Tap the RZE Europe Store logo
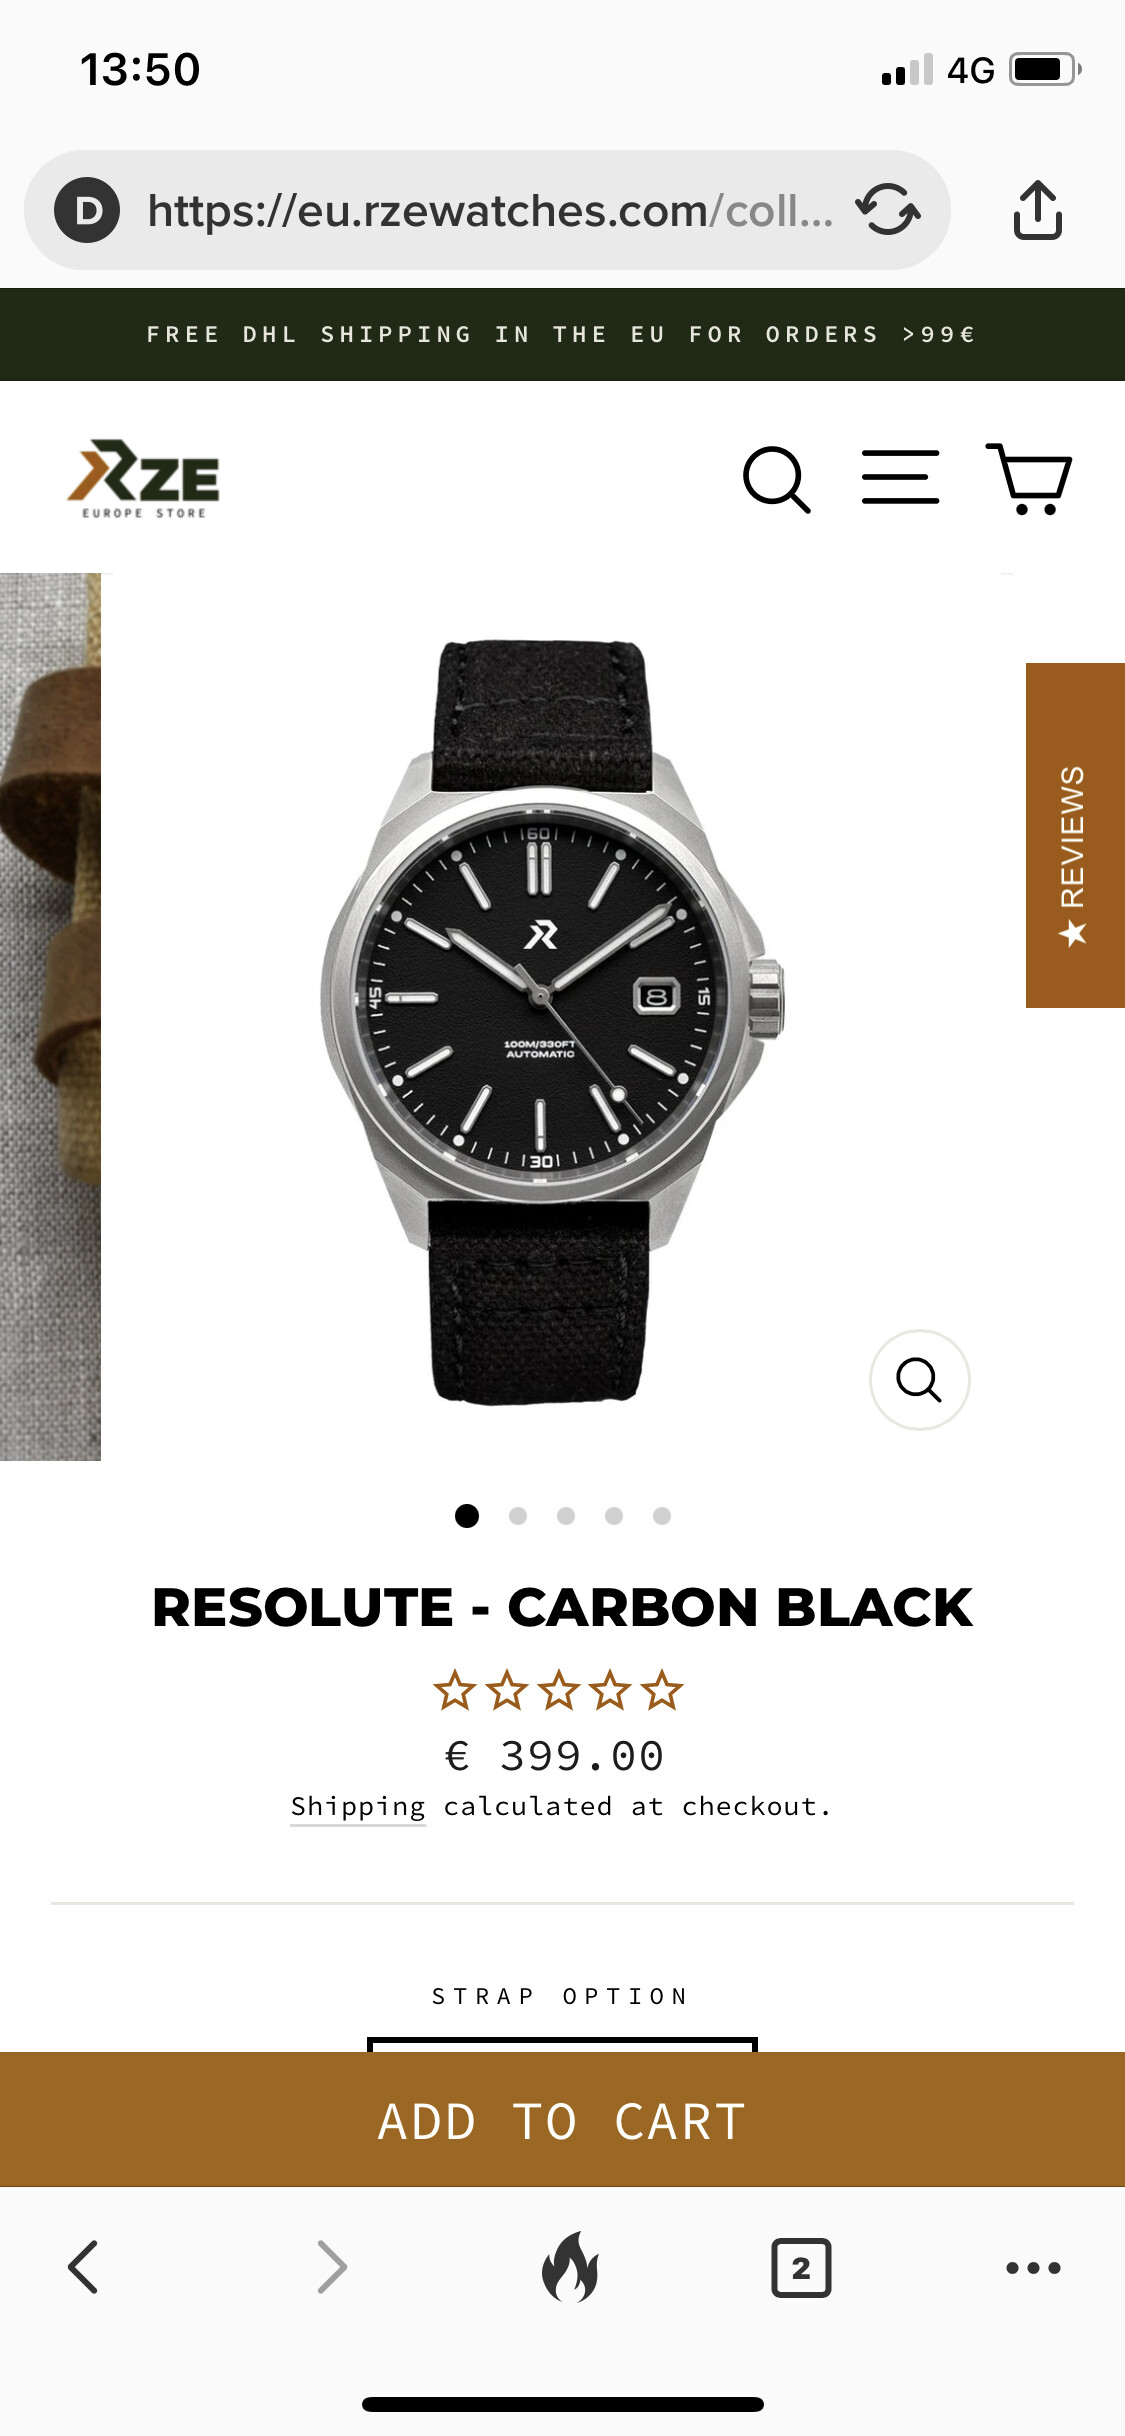Image resolution: width=1125 pixels, height=2436 pixels. point(144,479)
